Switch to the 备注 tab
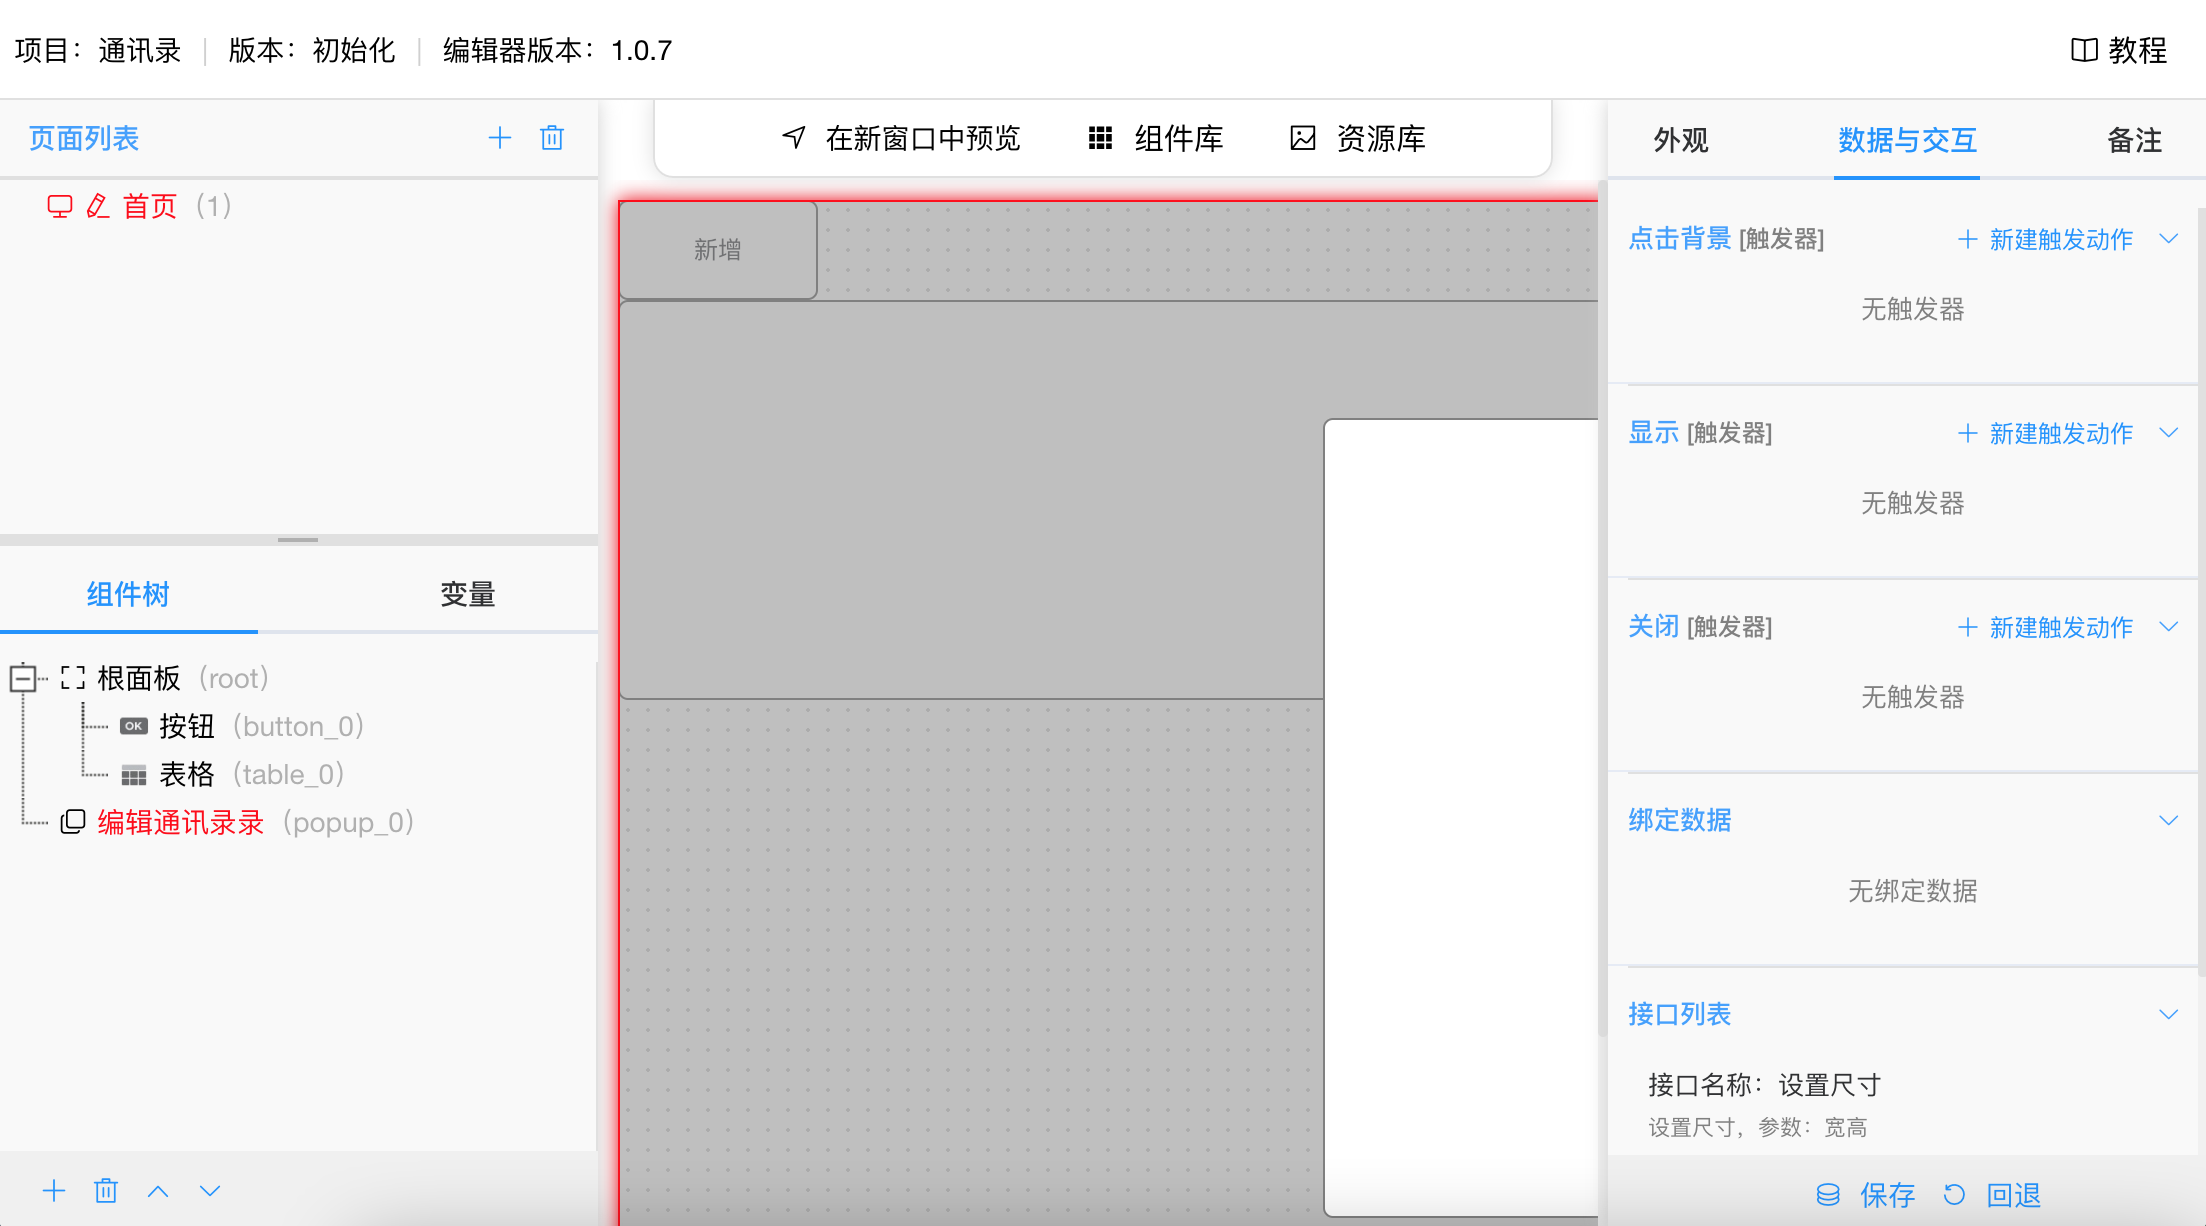2206x1226 pixels. coord(2135,140)
